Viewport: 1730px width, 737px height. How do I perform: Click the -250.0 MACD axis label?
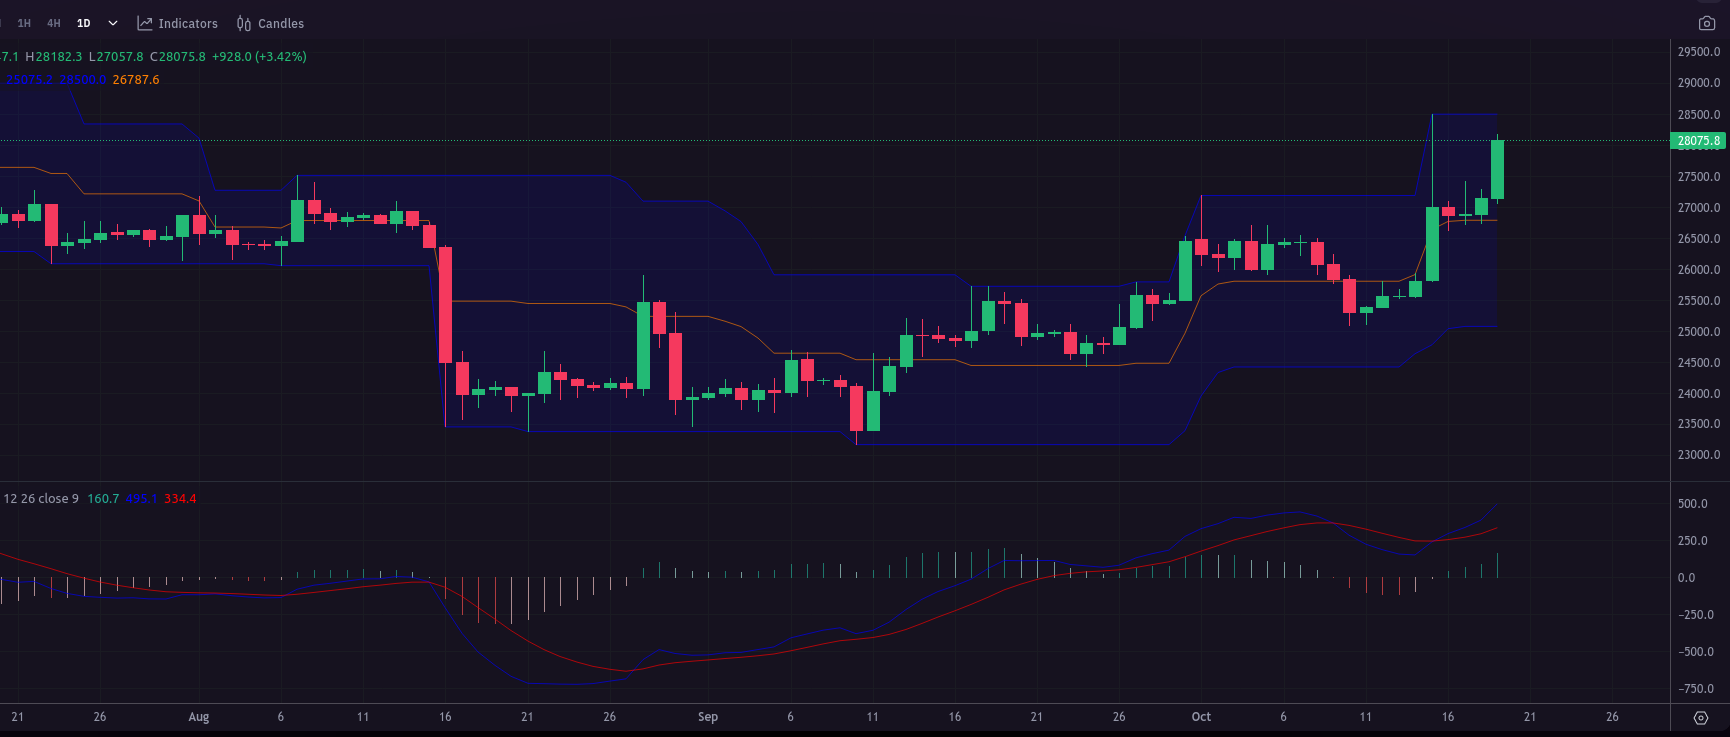tap(1696, 615)
